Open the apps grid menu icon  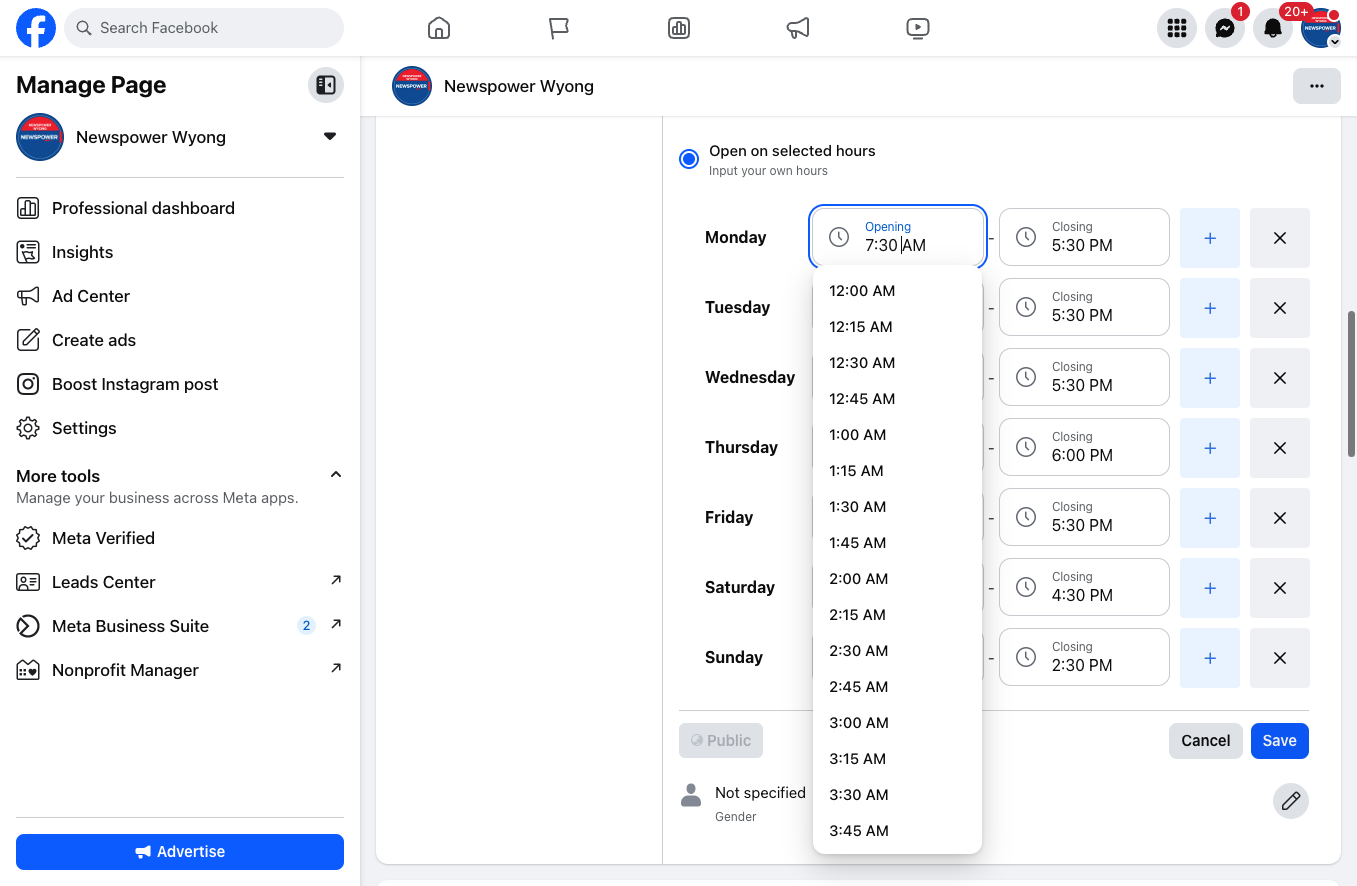coord(1177,28)
